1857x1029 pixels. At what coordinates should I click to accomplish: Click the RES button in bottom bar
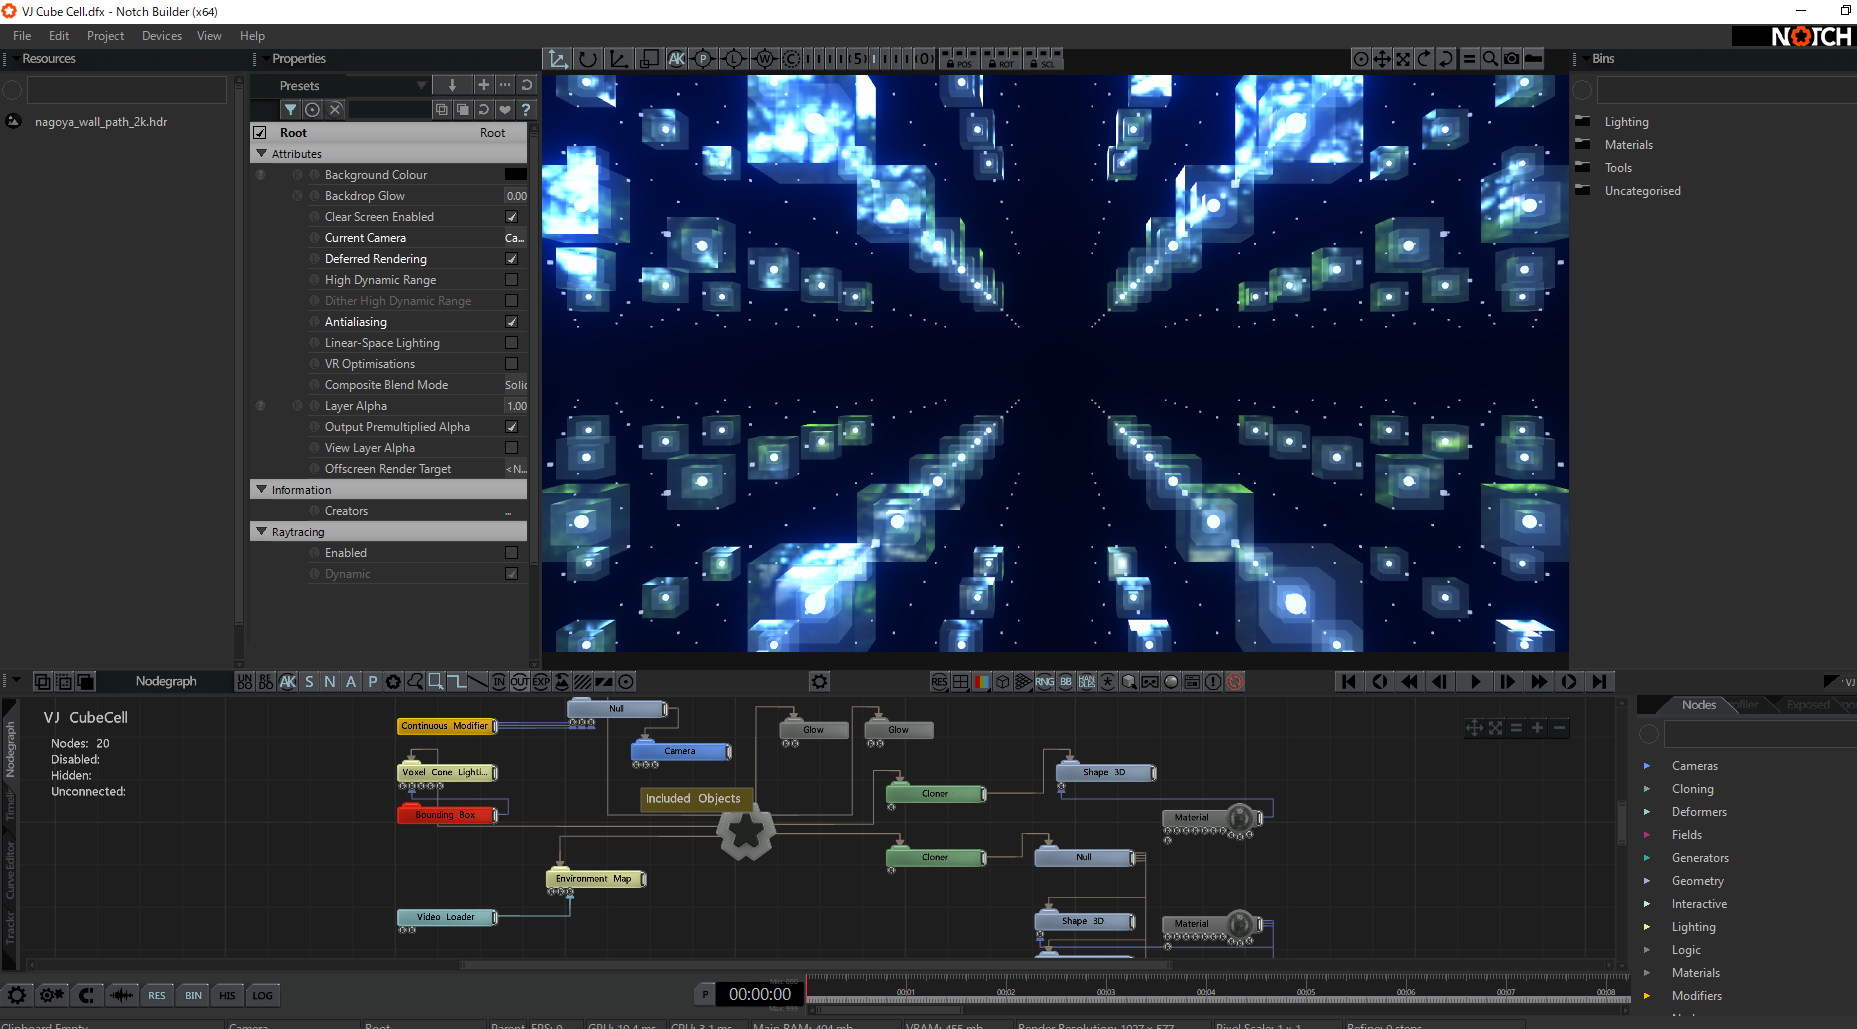click(x=157, y=995)
